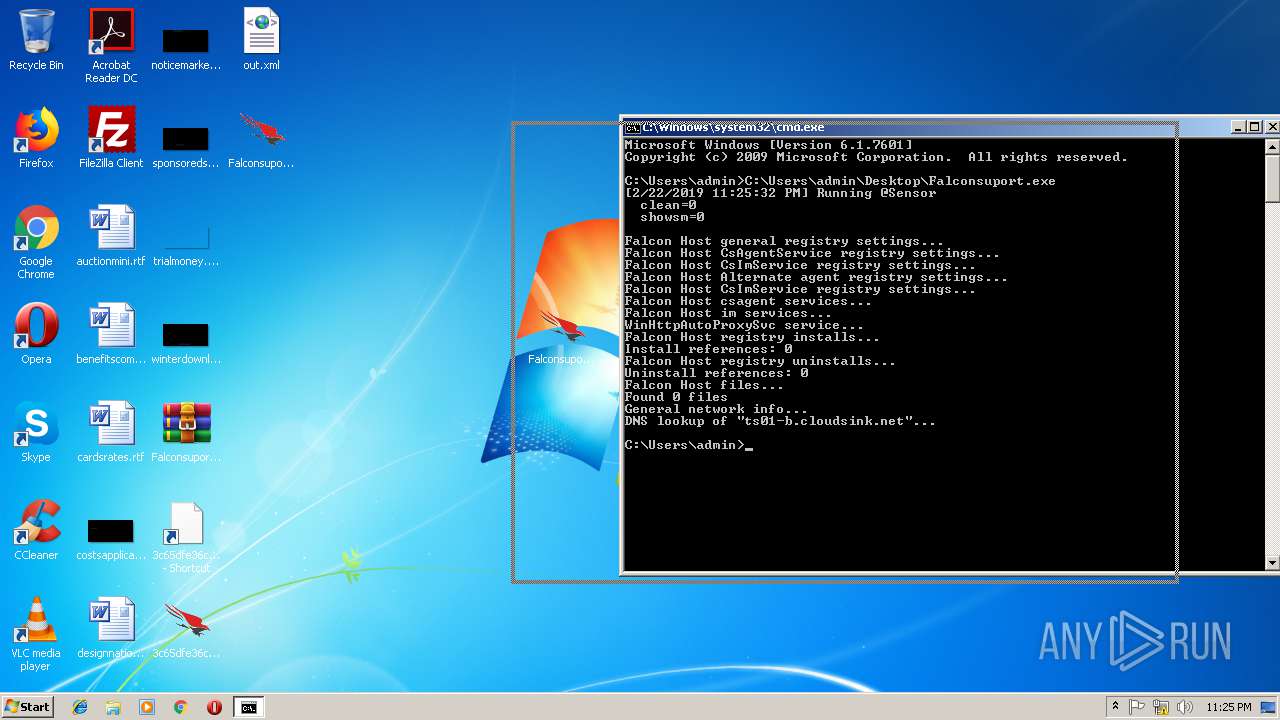Show hidden tray icons arrow
The height and width of the screenshot is (720, 1280).
tap(1115, 707)
